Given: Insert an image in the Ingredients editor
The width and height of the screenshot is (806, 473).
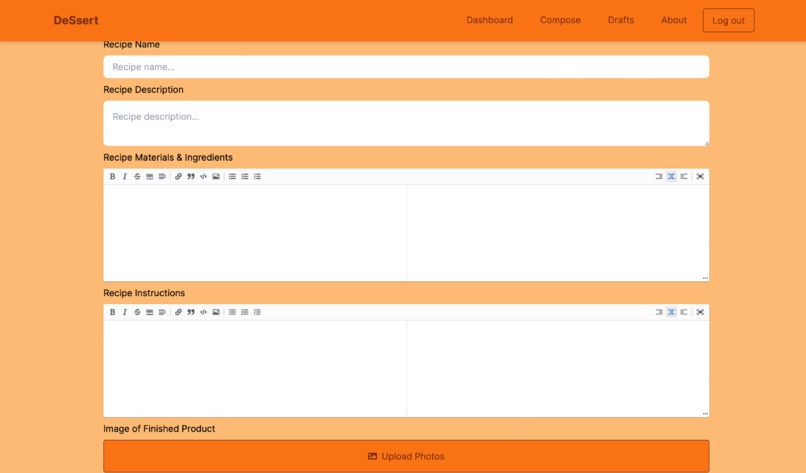Looking at the screenshot, I should (216, 176).
